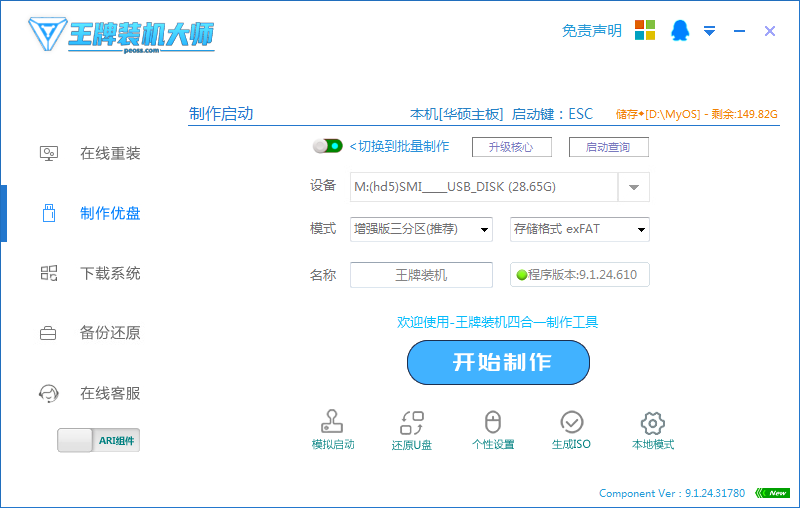This screenshot has height=508, width=800.
Task: Click the 制作启动 heading
Action: 221,114
